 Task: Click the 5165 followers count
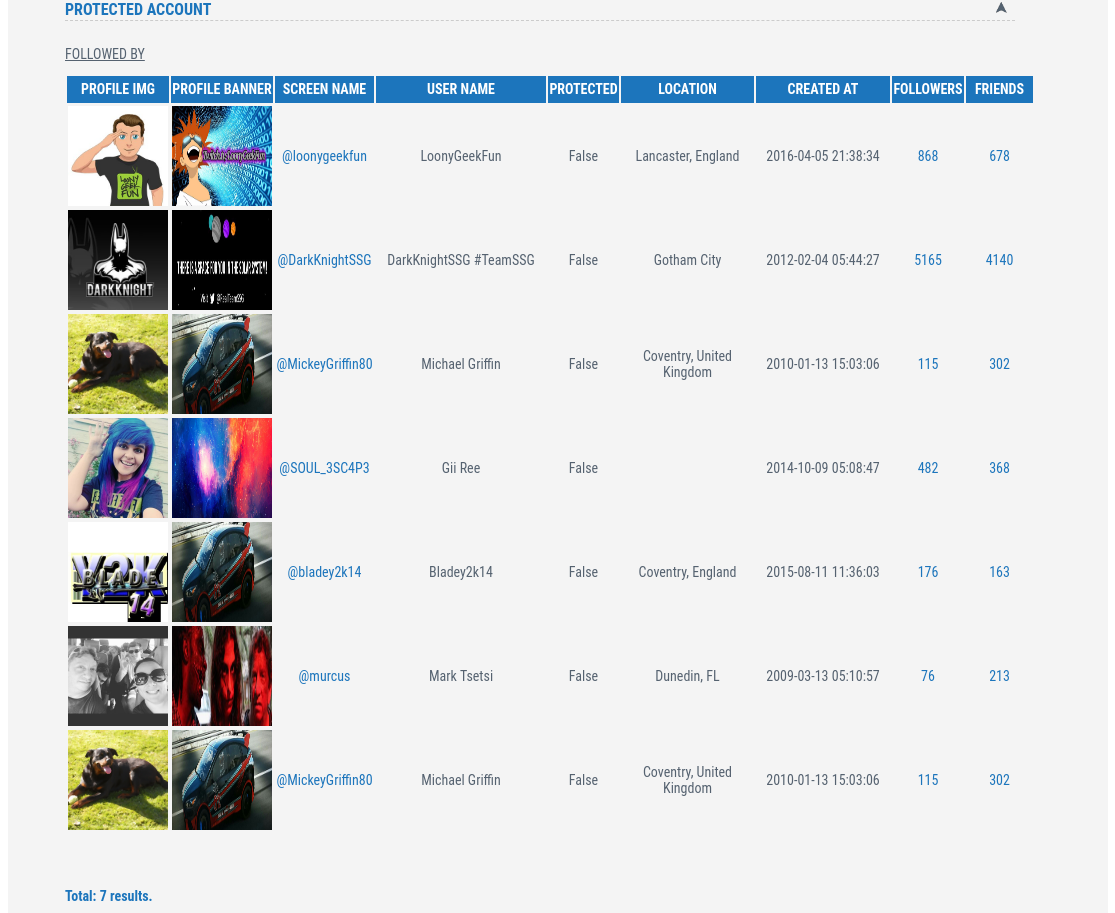[928, 260]
